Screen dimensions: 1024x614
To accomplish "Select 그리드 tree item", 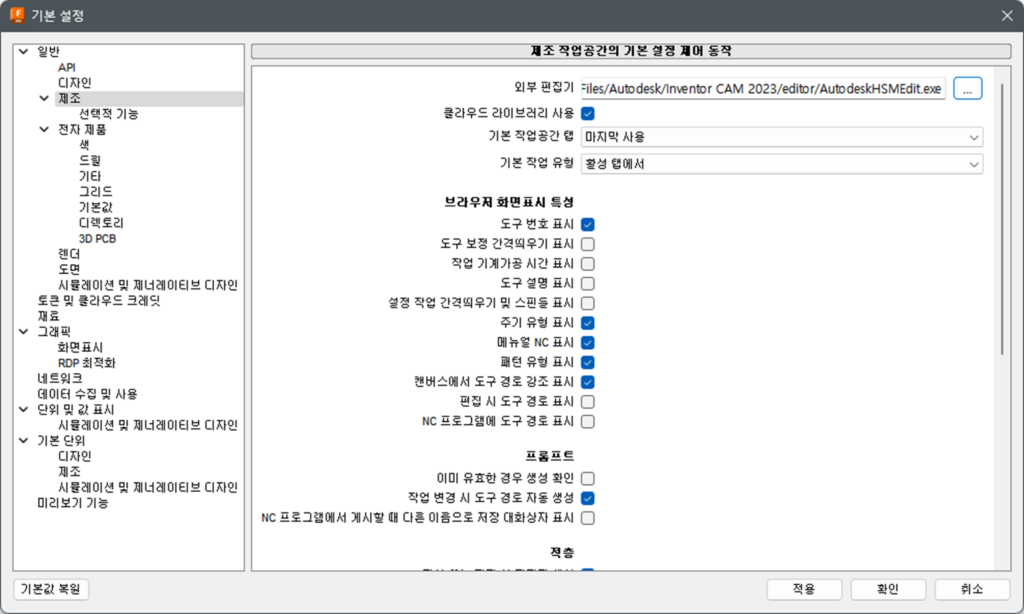I will 95,192.
